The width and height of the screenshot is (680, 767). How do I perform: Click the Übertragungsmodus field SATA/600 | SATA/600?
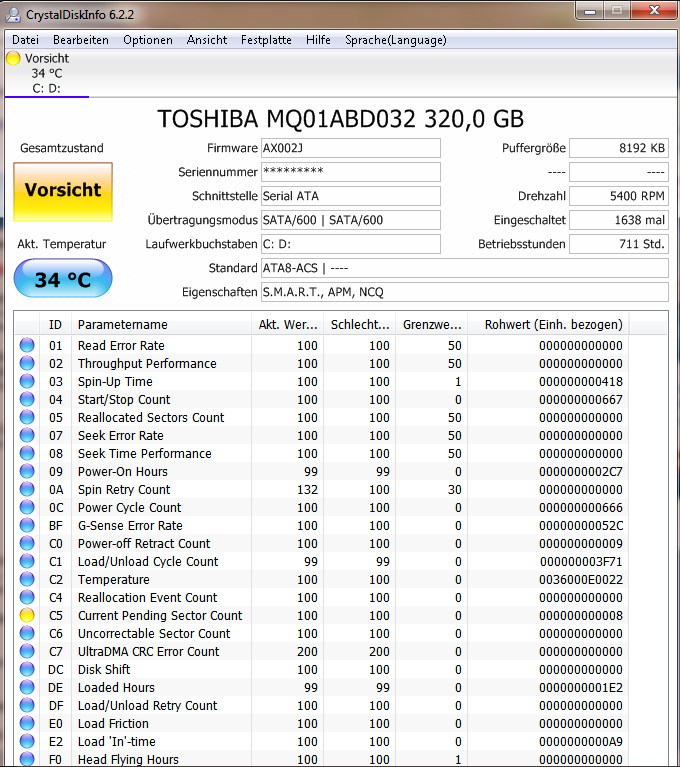click(351, 220)
